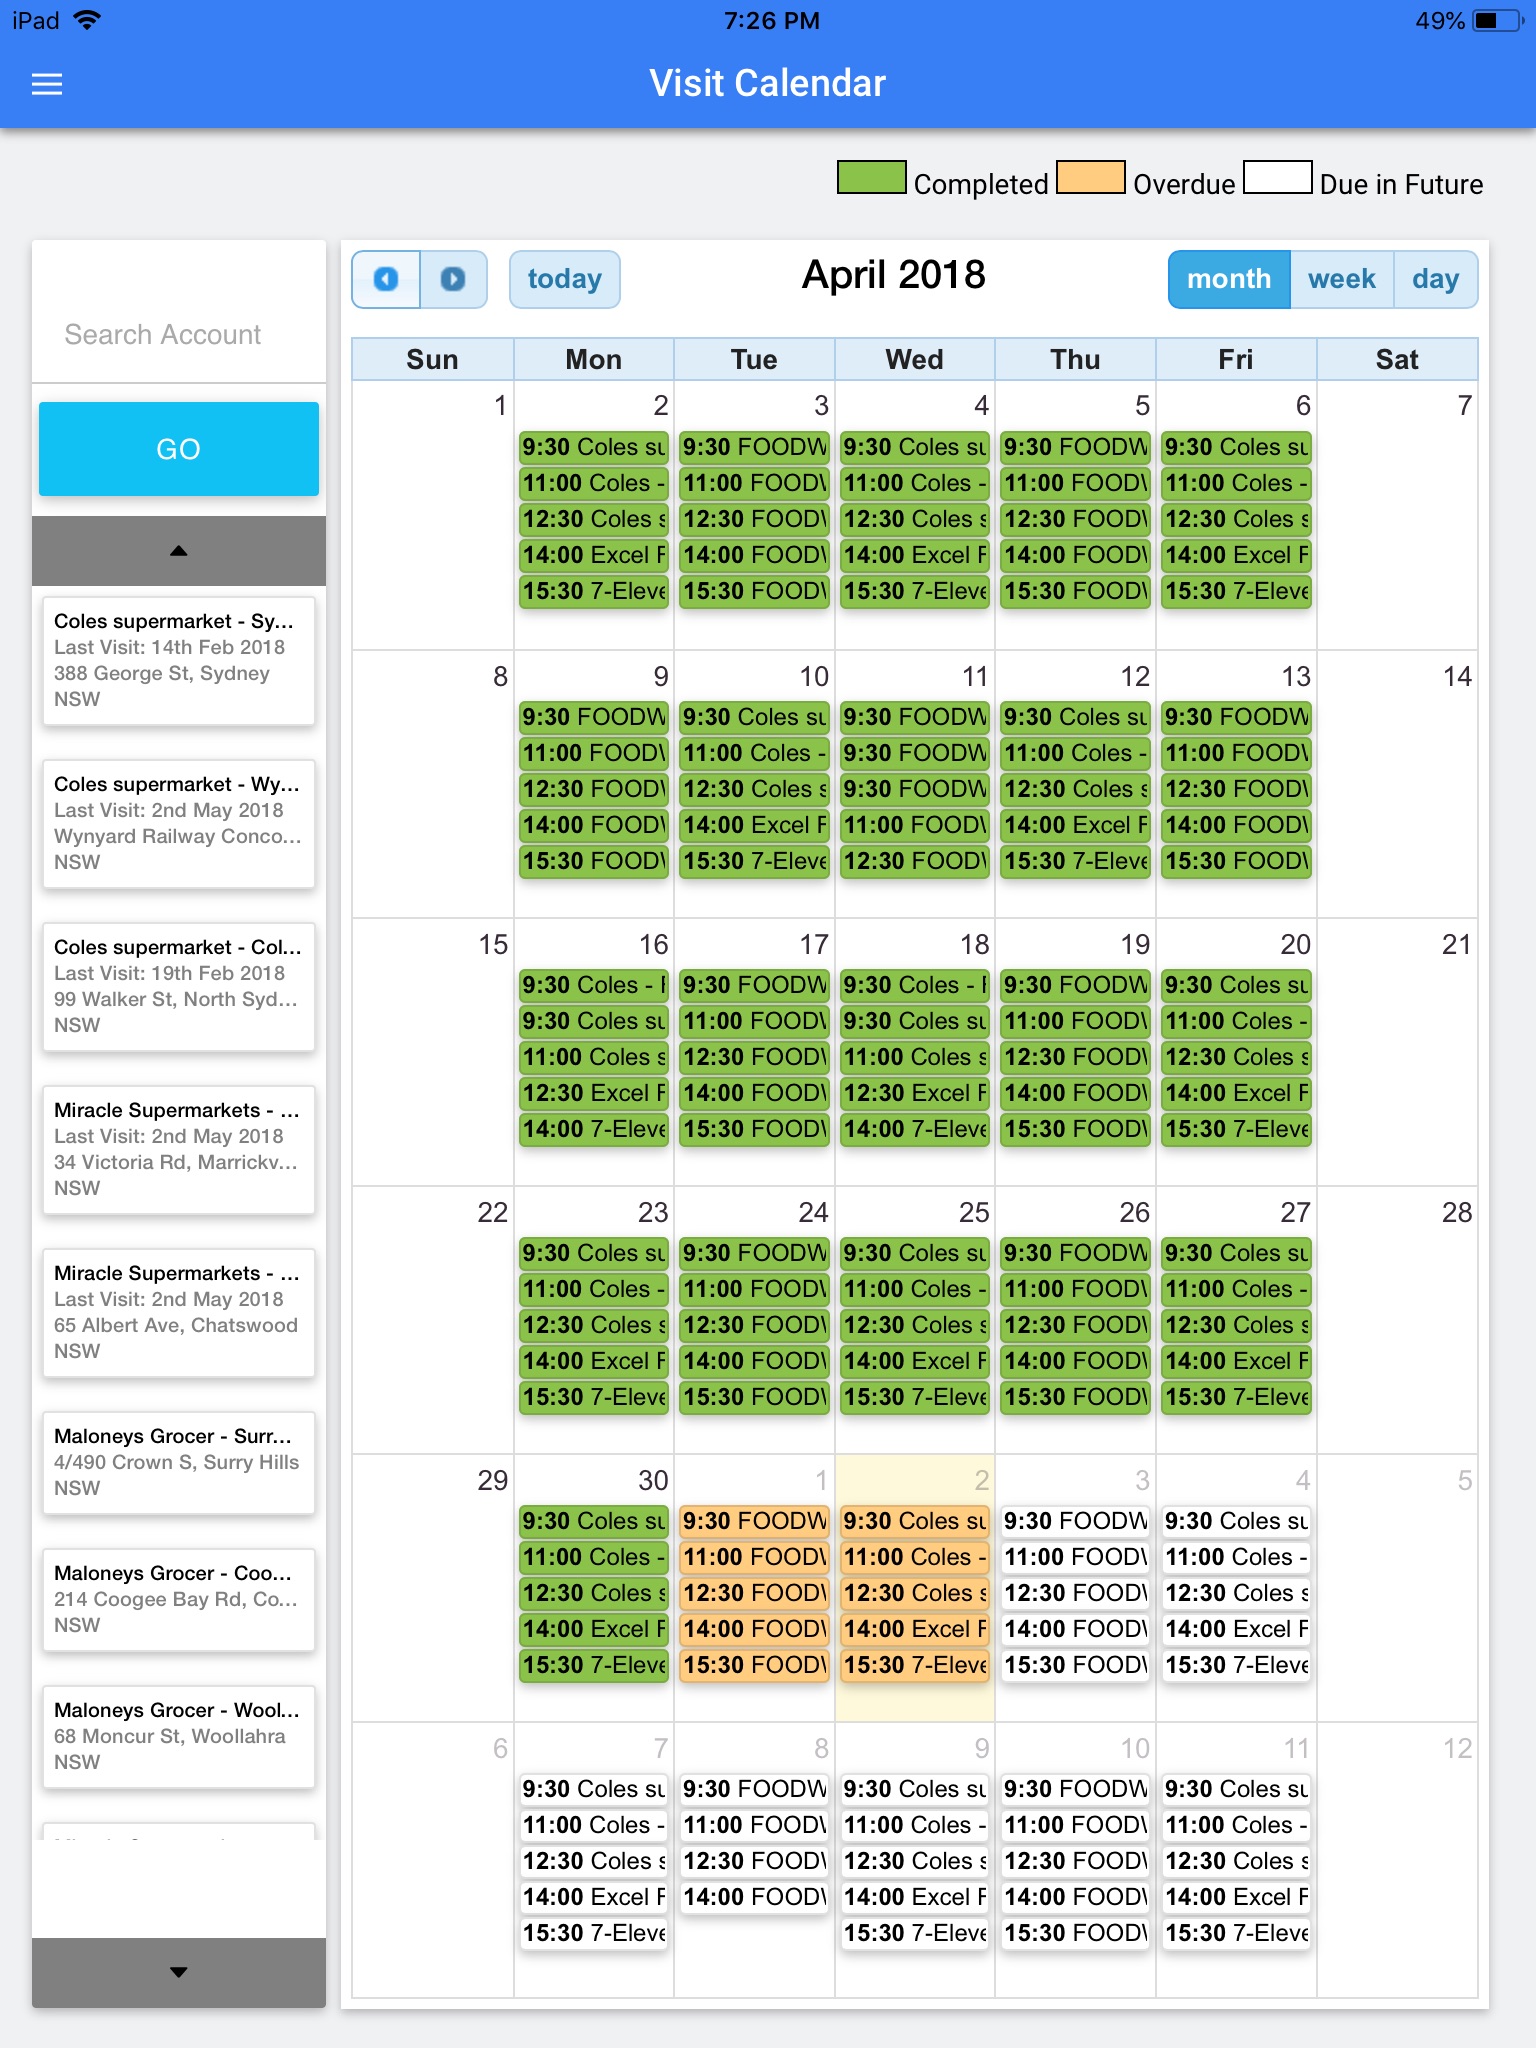Screen dimensions: 1536x2048
Task: Open April 23 15:30 7-Eleven visit
Action: (594, 1397)
